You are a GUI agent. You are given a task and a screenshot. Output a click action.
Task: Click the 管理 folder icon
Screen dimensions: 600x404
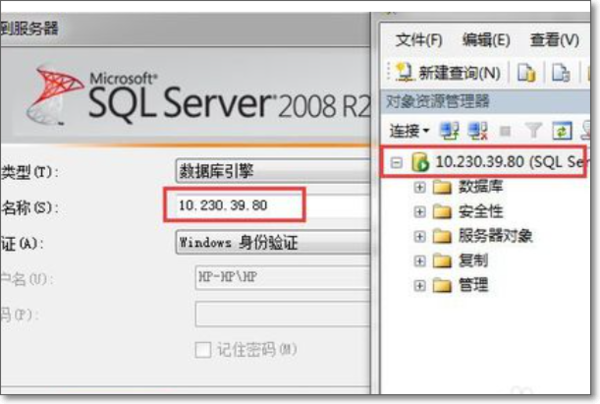click(442, 285)
